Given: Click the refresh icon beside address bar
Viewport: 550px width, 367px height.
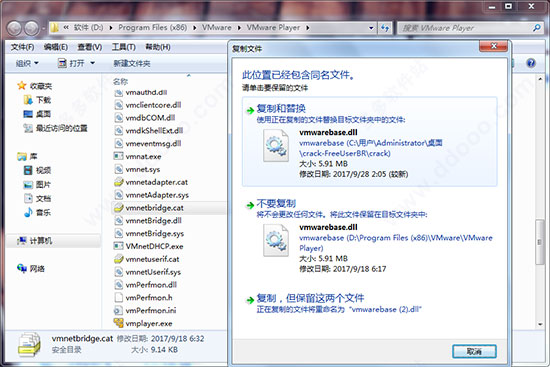Looking at the screenshot, I should [x=385, y=28].
